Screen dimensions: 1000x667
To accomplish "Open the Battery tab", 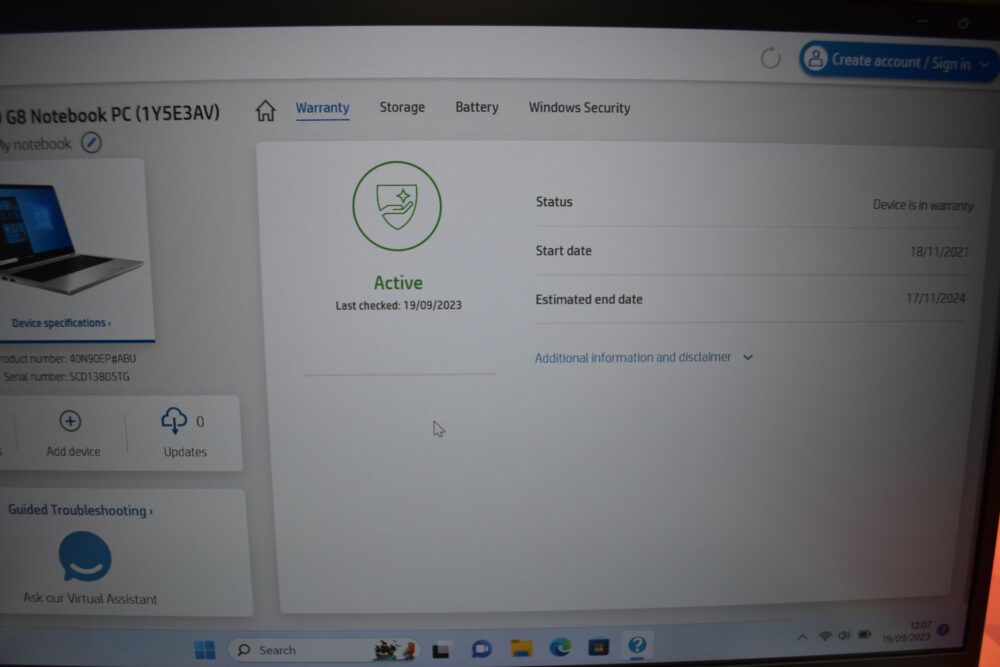I will [x=476, y=107].
